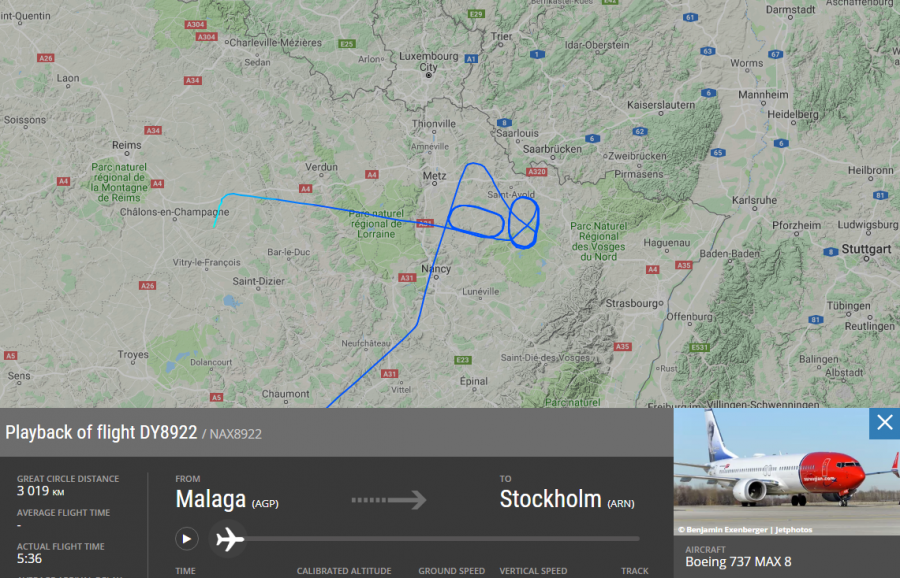Click the airplane icon on the playback timeline
The image size is (900, 578).
click(229, 540)
